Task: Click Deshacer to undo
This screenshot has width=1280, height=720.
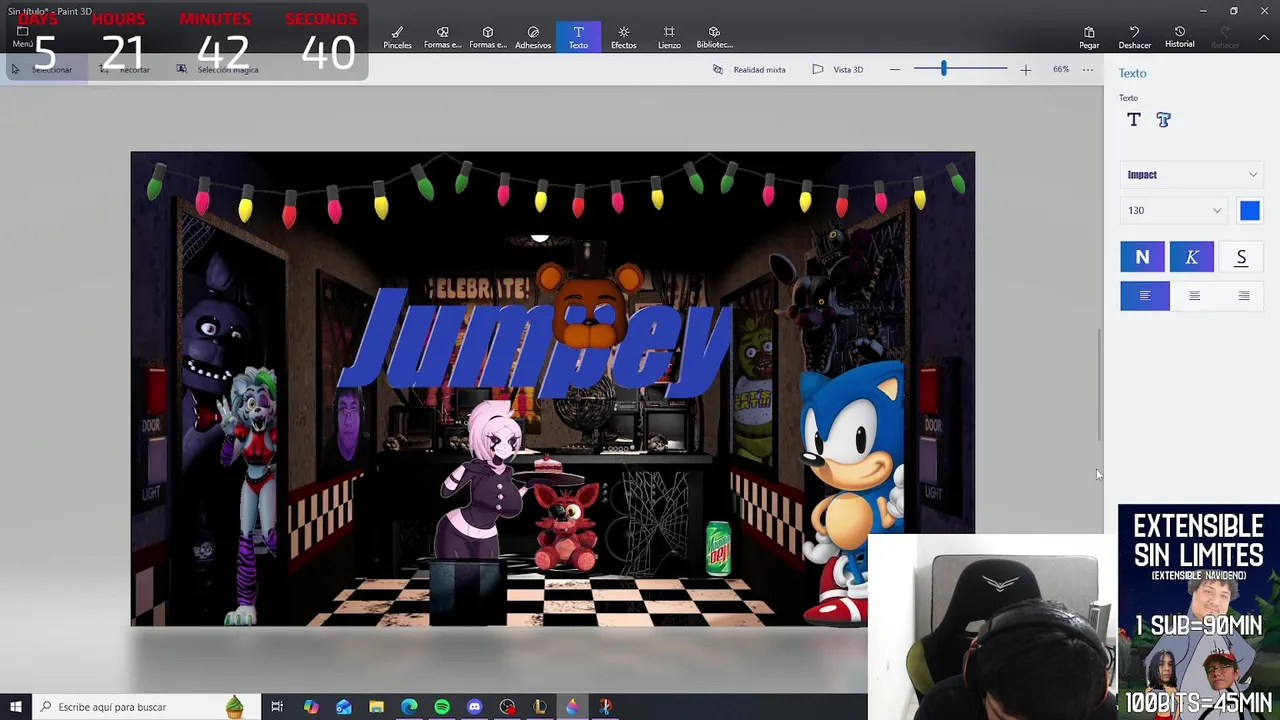Action: pos(1134,37)
